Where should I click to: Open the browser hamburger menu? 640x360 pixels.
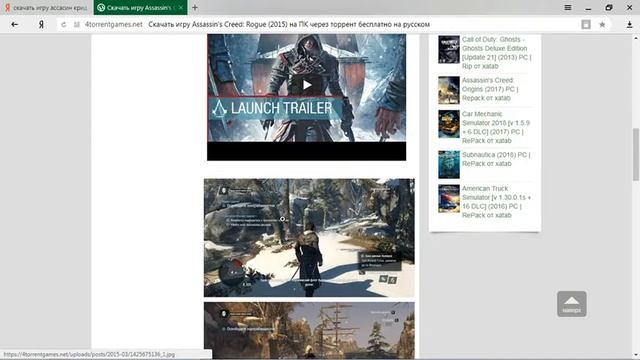(568, 7)
